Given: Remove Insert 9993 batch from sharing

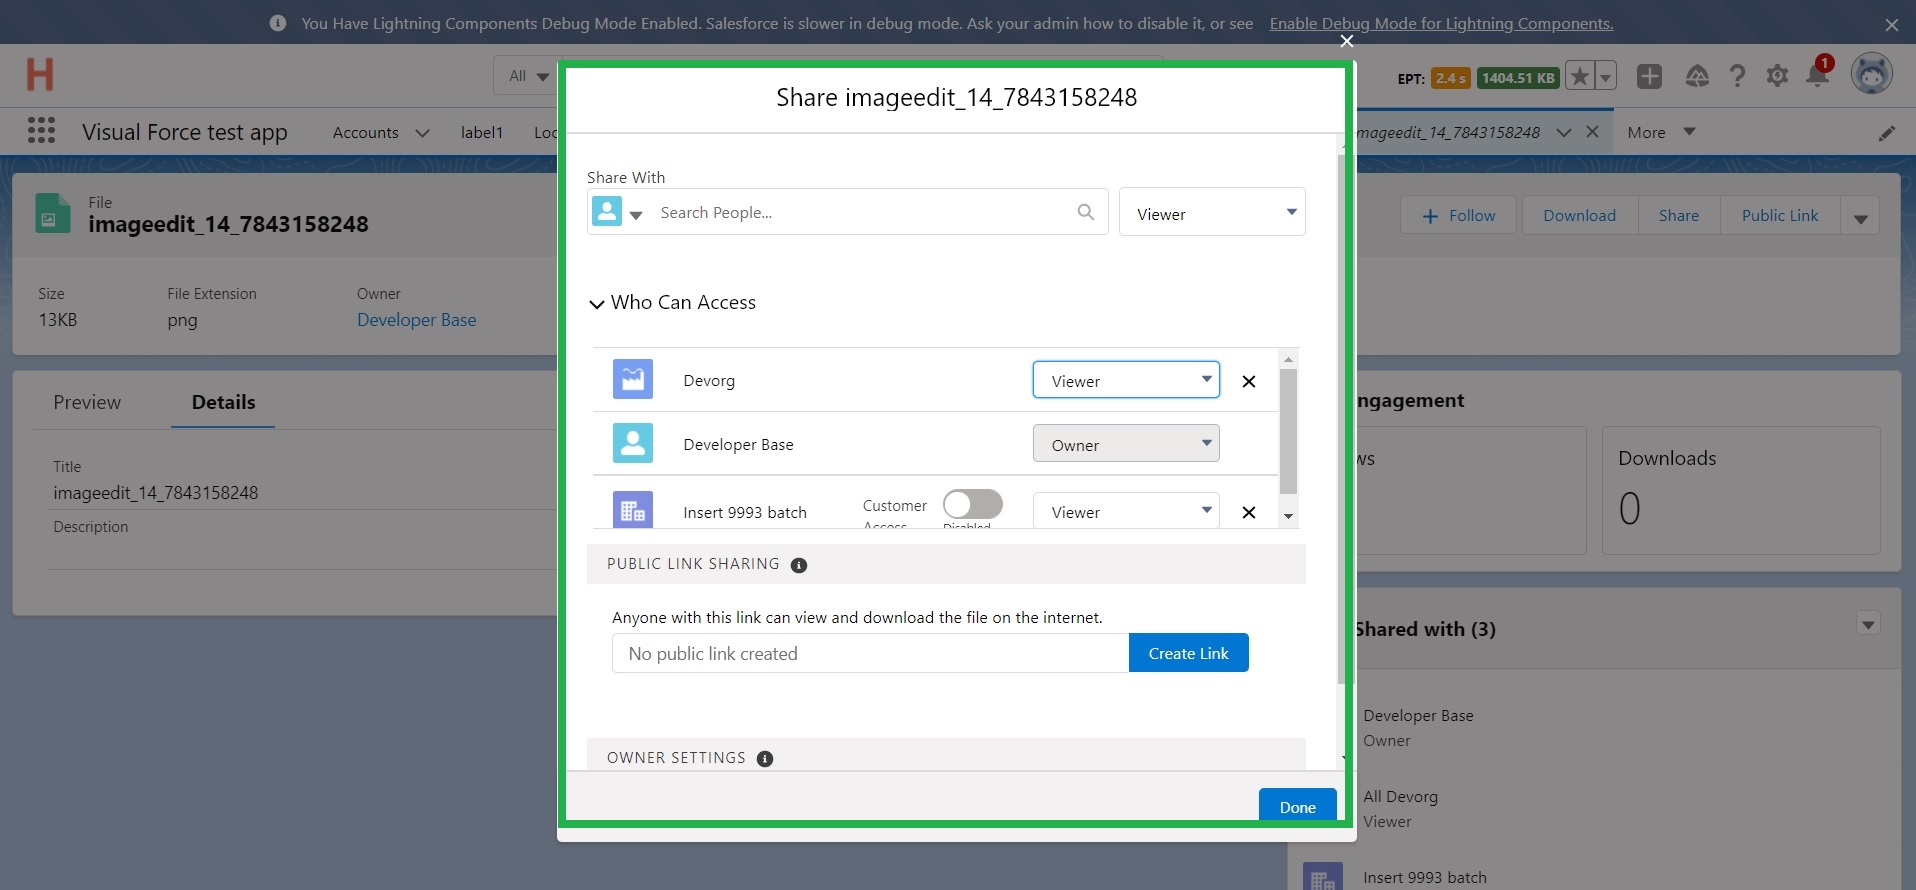Looking at the screenshot, I should pyautogui.click(x=1249, y=512).
